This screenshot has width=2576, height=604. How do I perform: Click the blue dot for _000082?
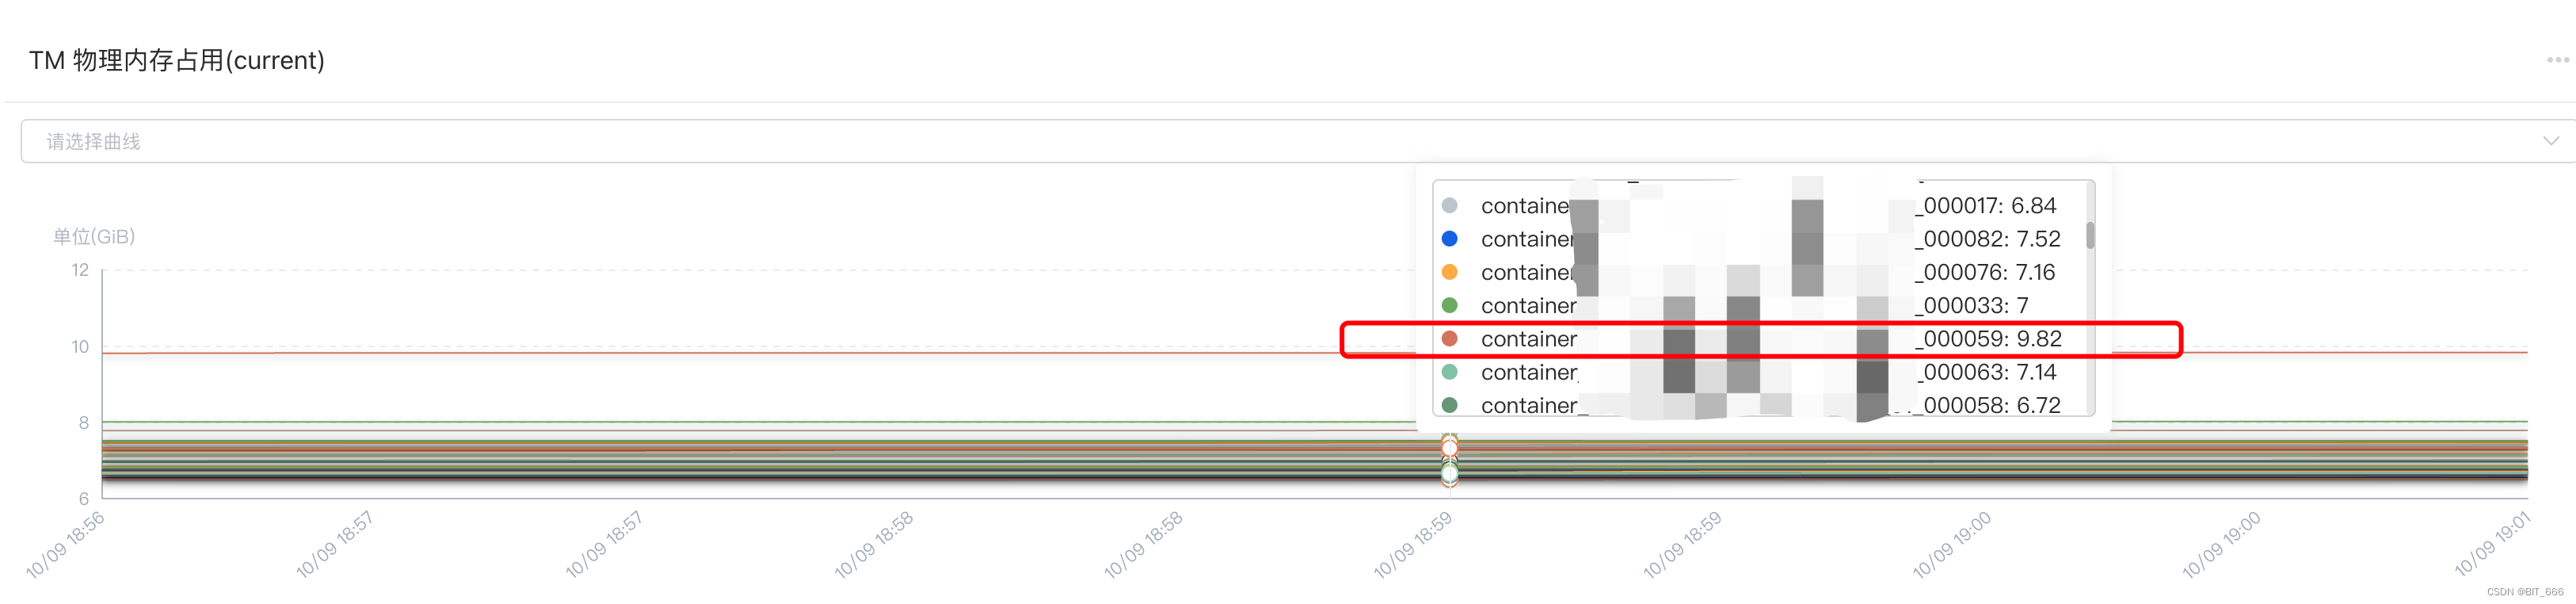[x=1449, y=238]
